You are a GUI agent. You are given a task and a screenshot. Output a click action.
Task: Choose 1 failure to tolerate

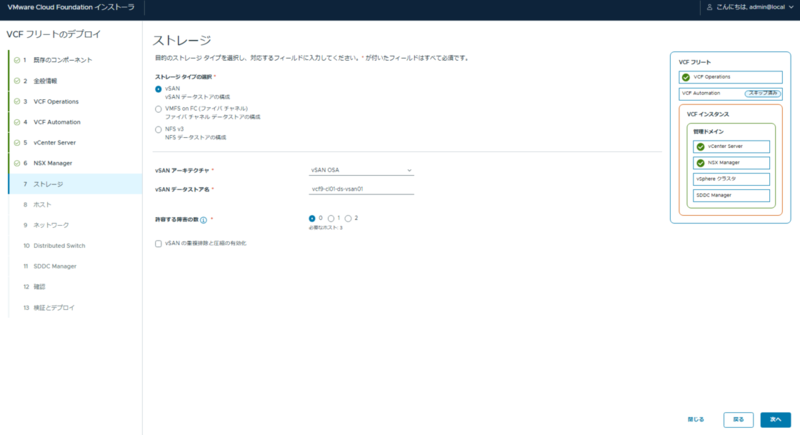click(331, 218)
